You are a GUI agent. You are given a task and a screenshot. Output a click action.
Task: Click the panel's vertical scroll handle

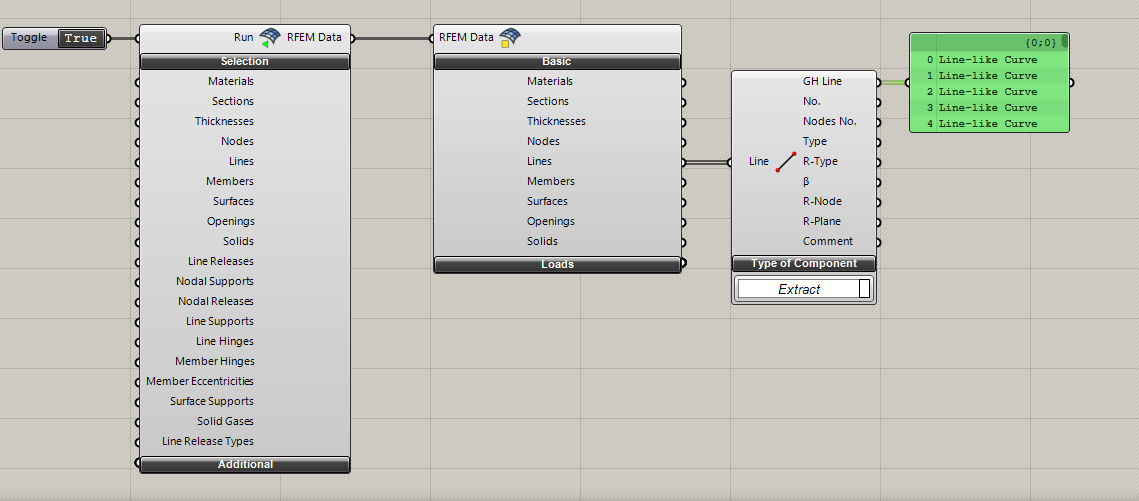click(1064, 41)
